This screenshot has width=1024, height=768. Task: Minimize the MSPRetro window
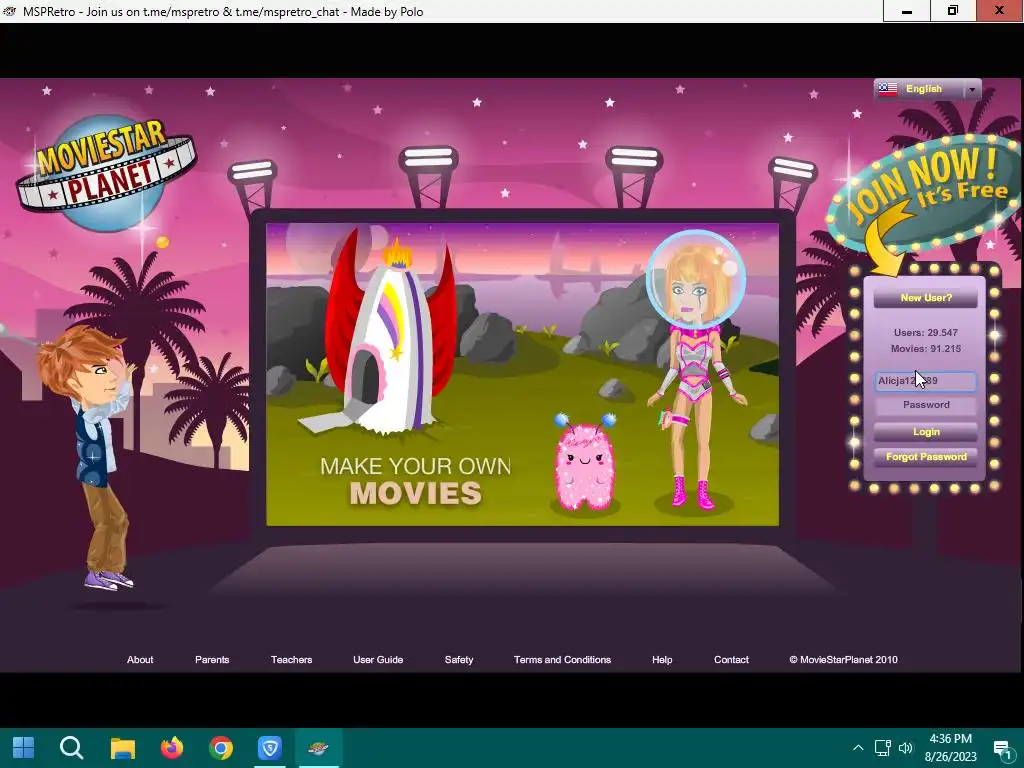[x=906, y=11]
